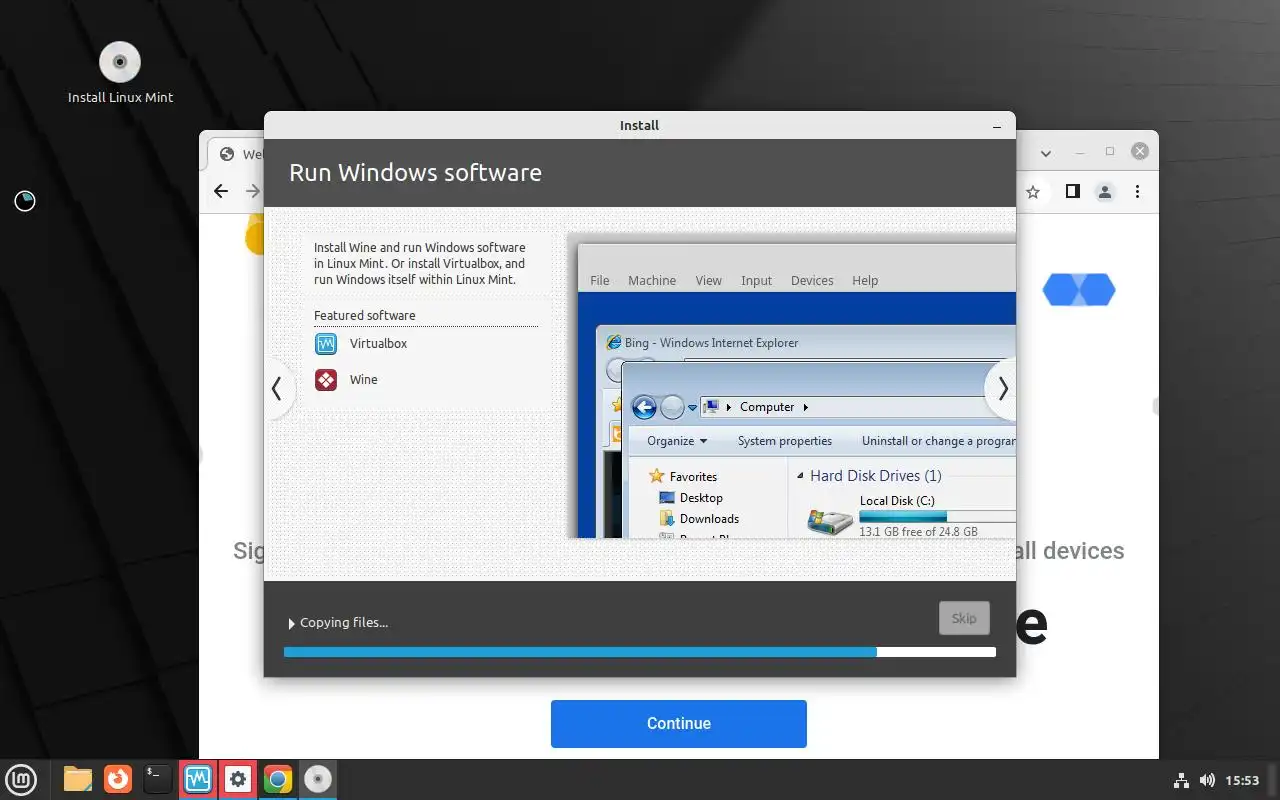Open the Files manager from the panel
The height and width of the screenshot is (800, 1280).
pos(78,779)
